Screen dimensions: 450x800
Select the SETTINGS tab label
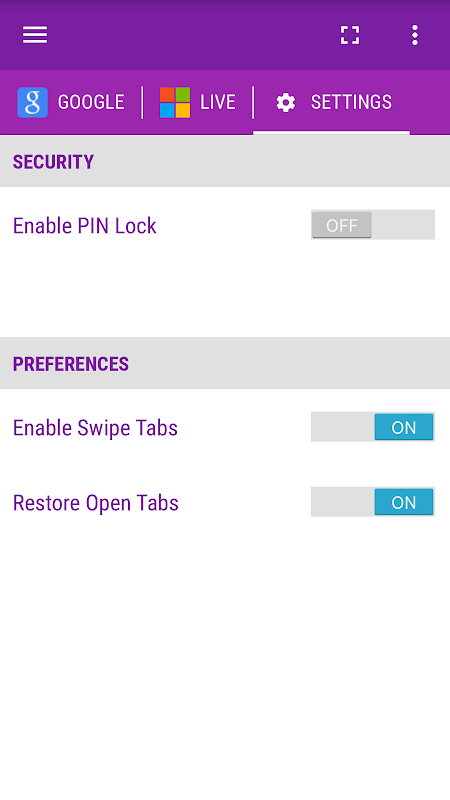tap(352, 102)
